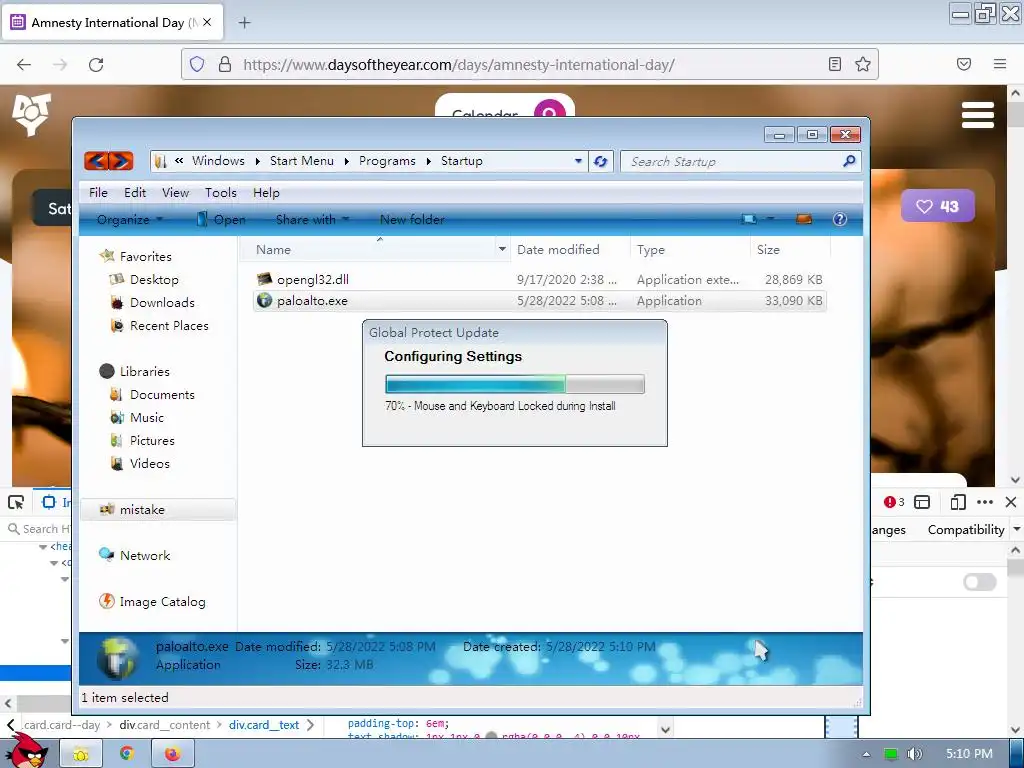Go back in Firefox browser
The width and height of the screenshot is (1024, 768).
coord(24,65)
